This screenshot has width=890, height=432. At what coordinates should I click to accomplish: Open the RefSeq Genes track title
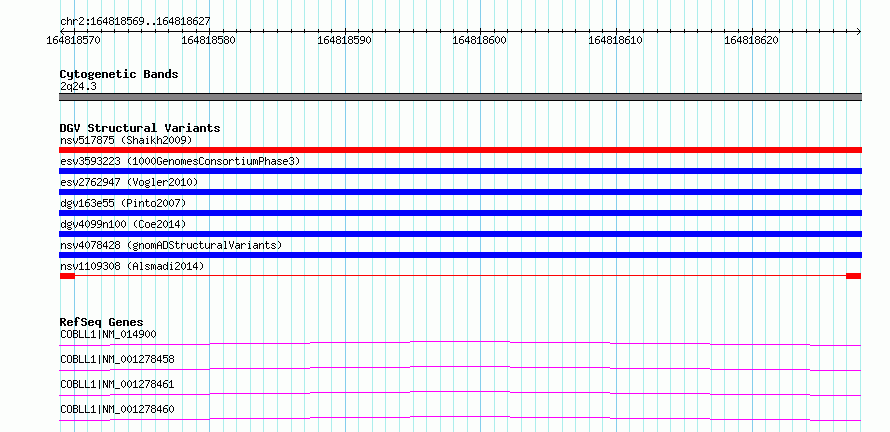click(102, 322)
